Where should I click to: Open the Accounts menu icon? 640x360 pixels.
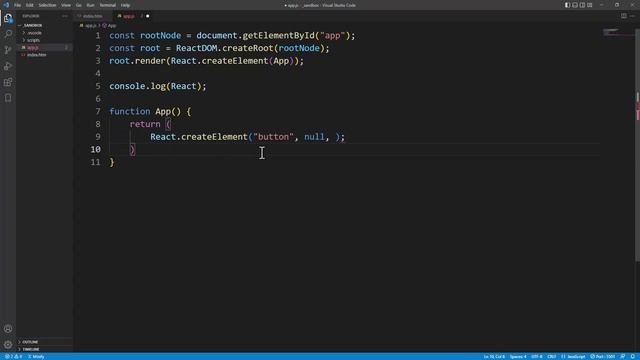pyautogui.click(x=8, y=329)
